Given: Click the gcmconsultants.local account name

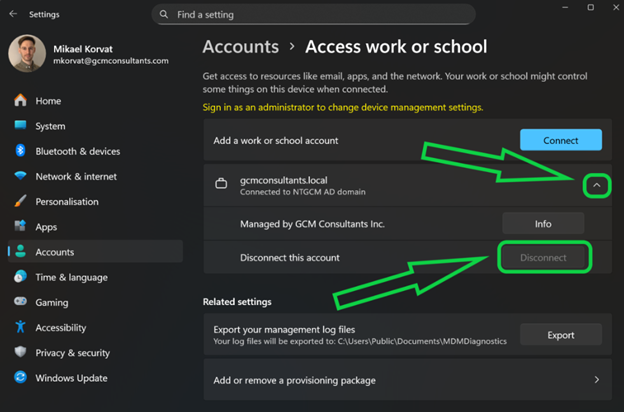Looking at the screenshot, I should click(284, 180).
